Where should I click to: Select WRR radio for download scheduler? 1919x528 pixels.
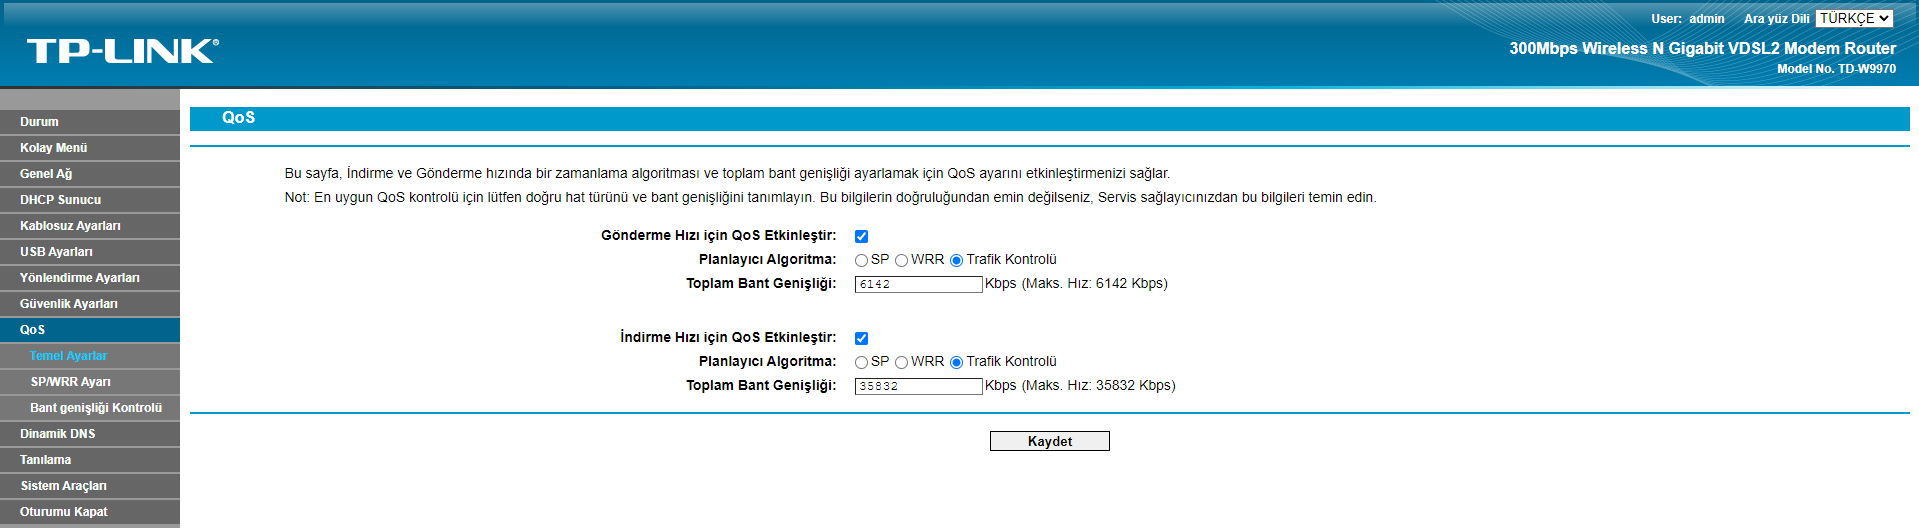901,362
